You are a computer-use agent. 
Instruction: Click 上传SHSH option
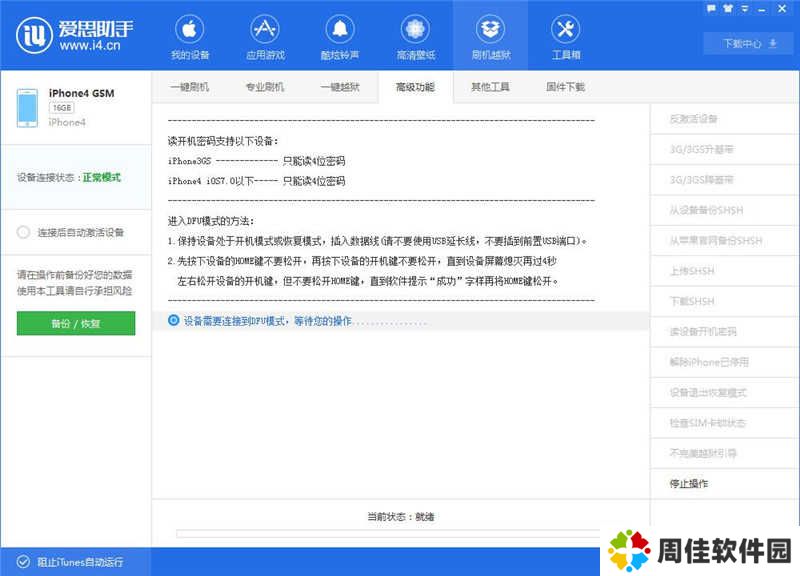click(x=724, y=271)
